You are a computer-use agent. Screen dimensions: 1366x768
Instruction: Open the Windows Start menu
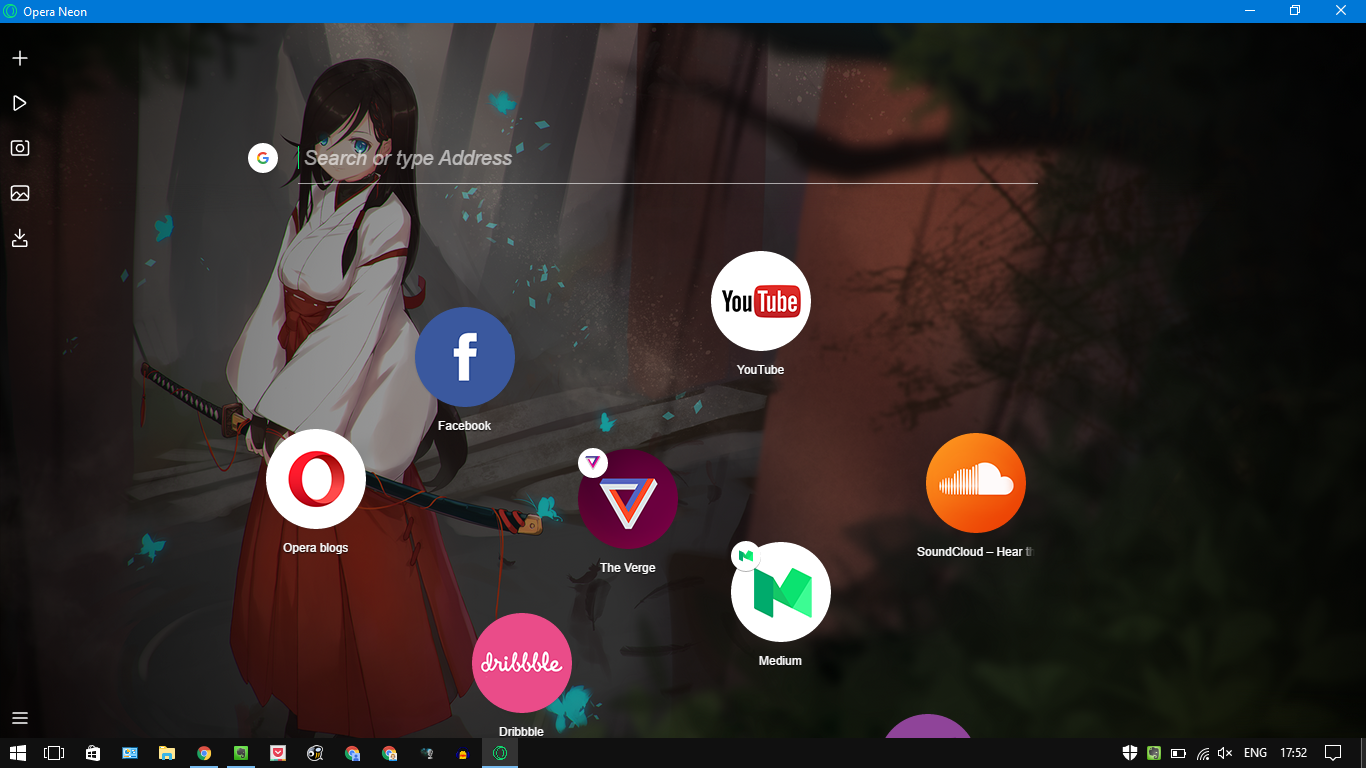[18, 753]
